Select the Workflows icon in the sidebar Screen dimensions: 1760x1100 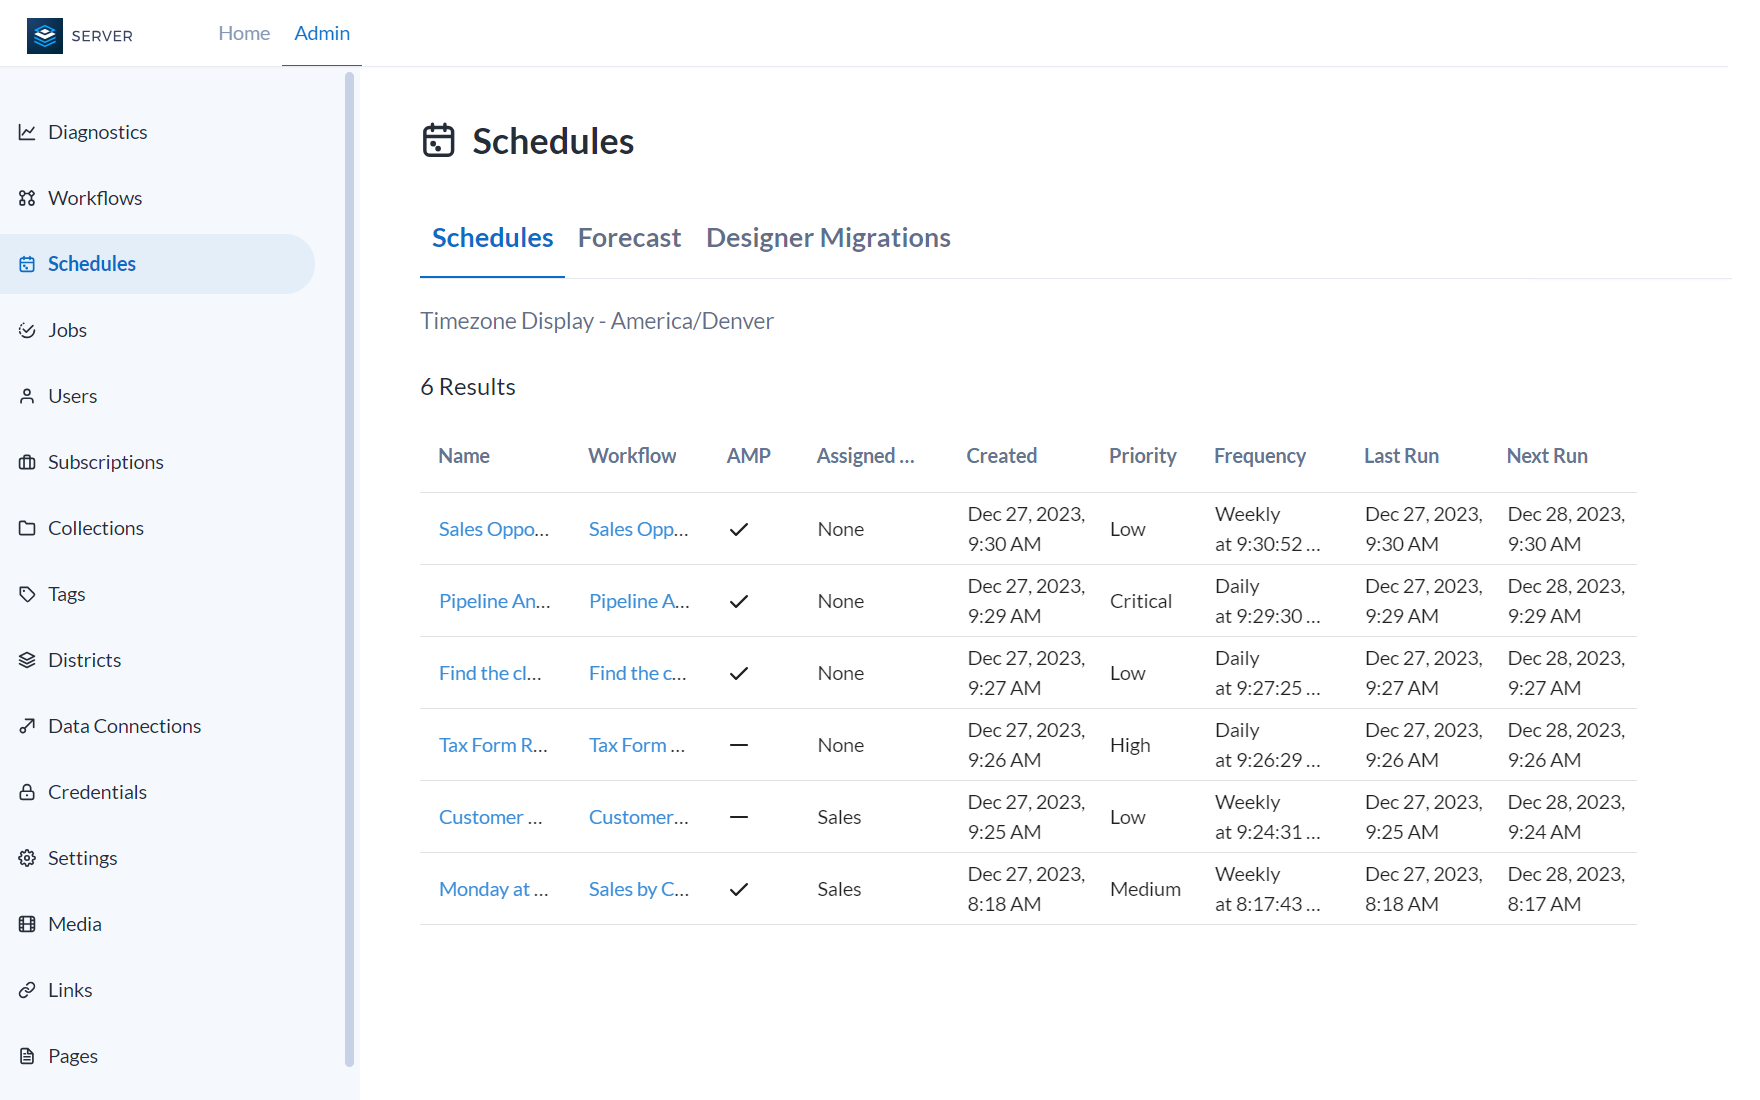point(29,197)
